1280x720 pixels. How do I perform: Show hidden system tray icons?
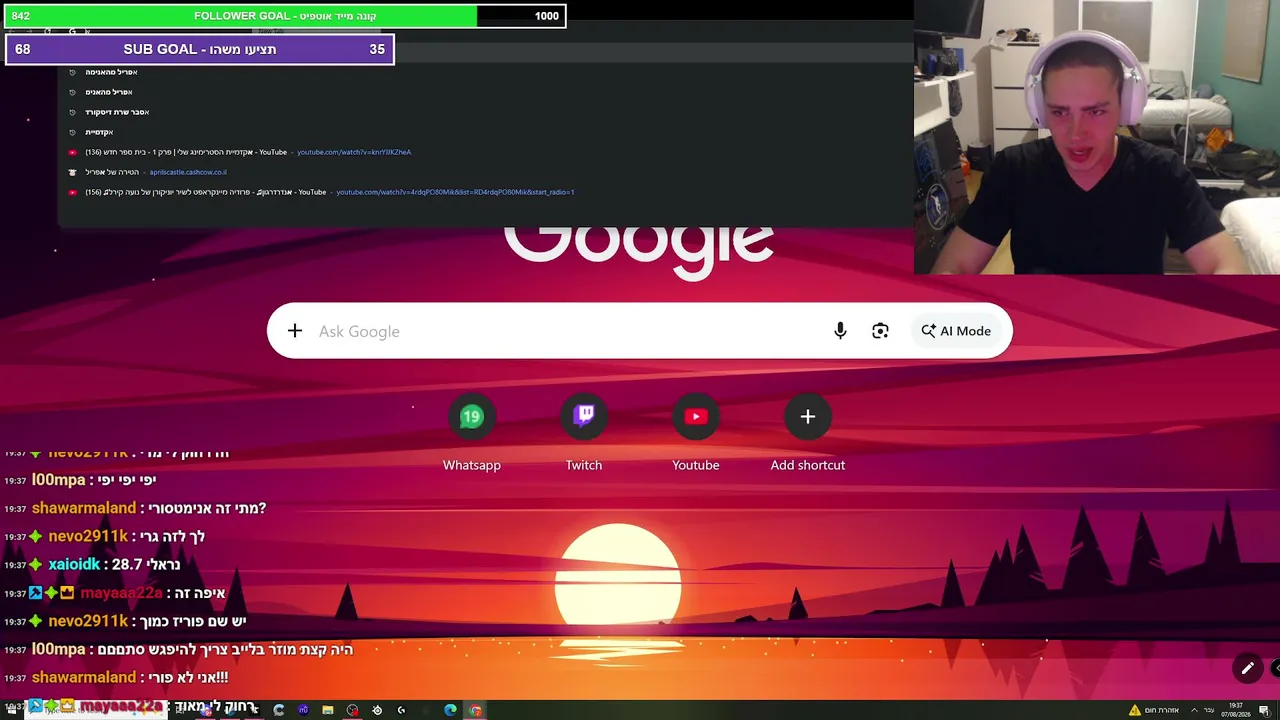[1194, 710]
